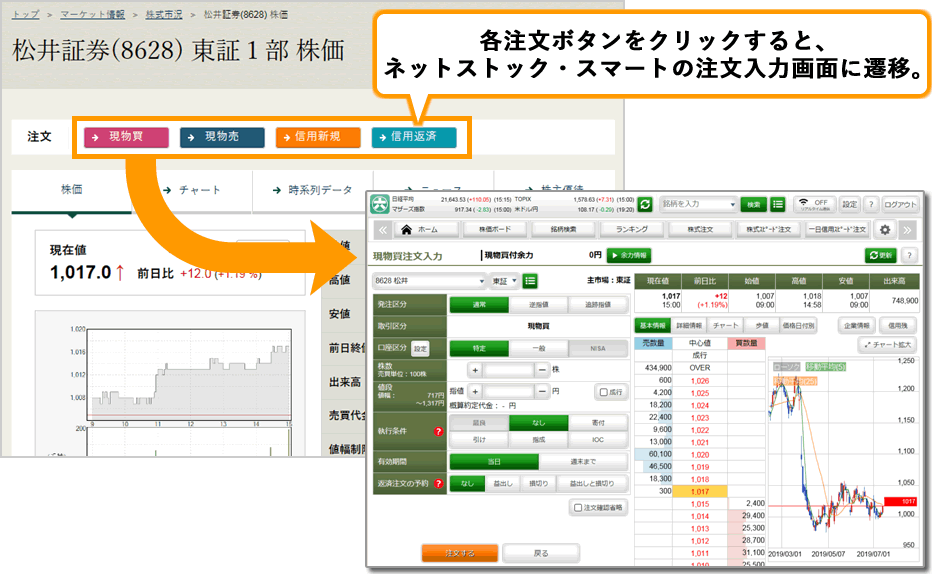Image resolution: width=932 pixels, height=574 pixels.
Task: Open the 銘柄を入力 search dropdown
Action: pyautogui.click(x=698, y=204)
